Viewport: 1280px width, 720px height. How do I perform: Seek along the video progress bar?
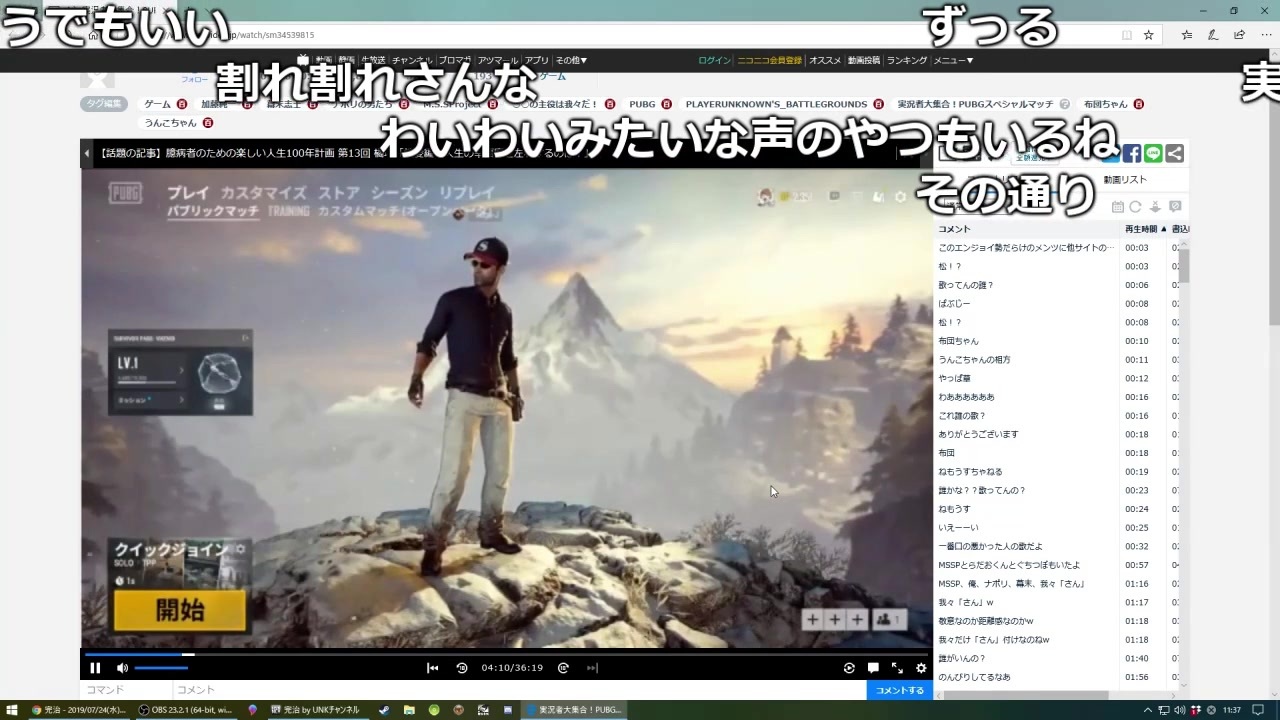506,655
